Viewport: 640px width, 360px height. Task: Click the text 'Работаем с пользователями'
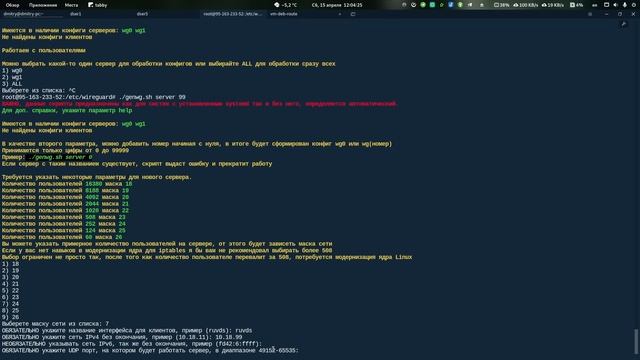click(44, 51)
